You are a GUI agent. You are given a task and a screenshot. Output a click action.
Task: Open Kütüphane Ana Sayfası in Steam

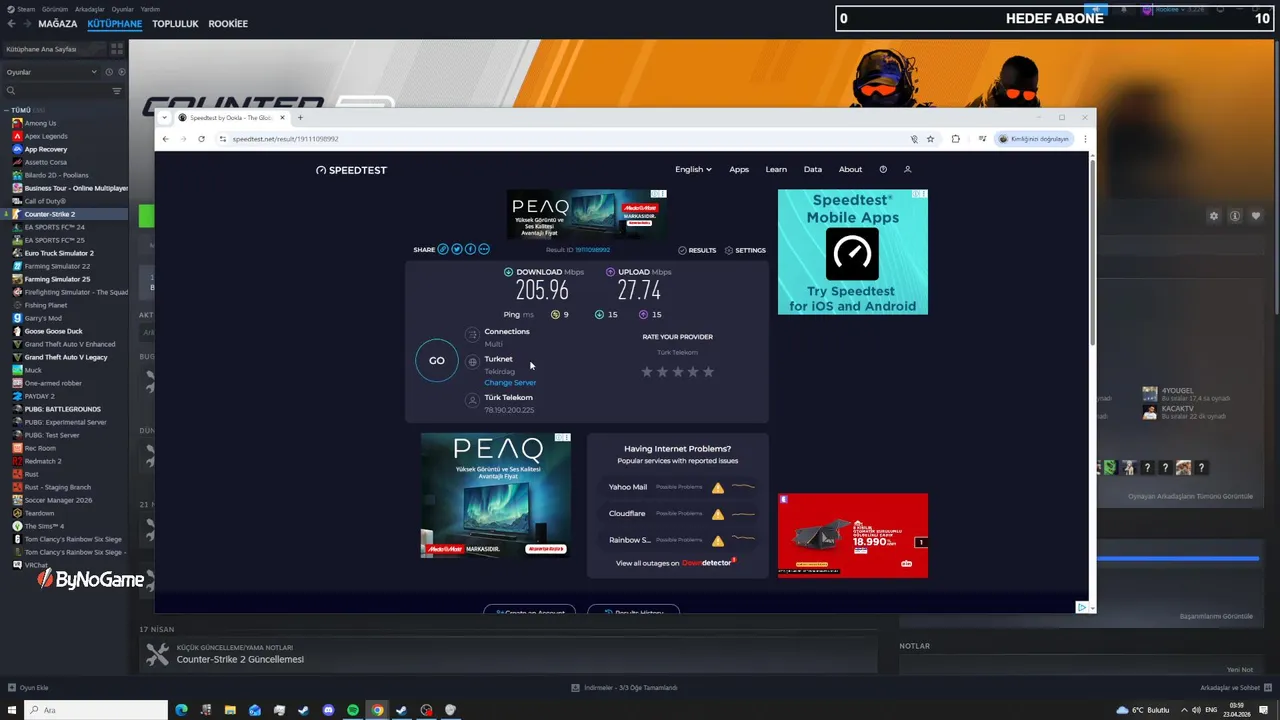point(54,49)
